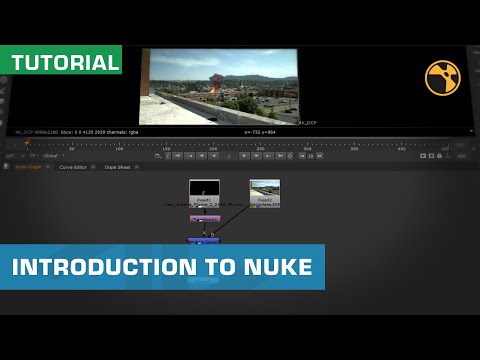The image size is (480, 360).
Task: Click timeline at frame 200
Action: tap(213, 145)
